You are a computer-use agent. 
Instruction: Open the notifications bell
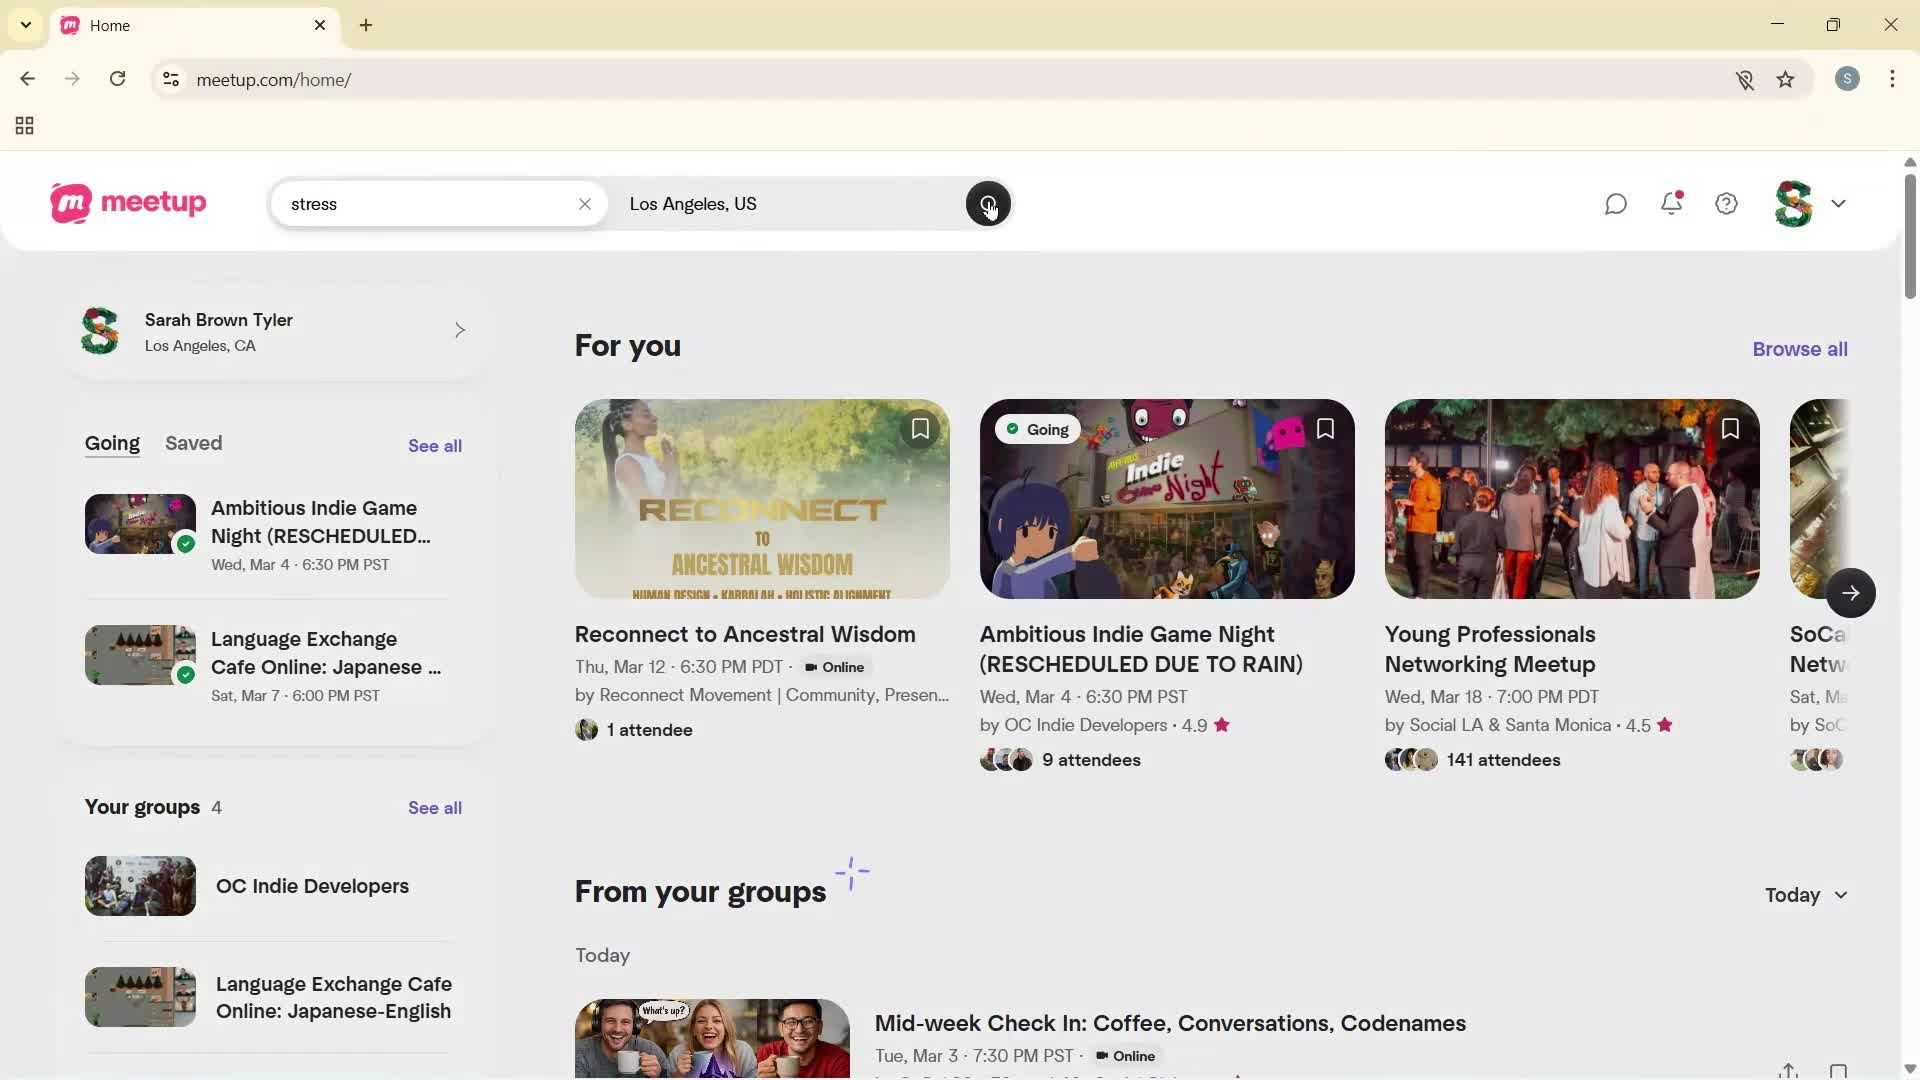pyautogui.click(x=1671, y=203)
